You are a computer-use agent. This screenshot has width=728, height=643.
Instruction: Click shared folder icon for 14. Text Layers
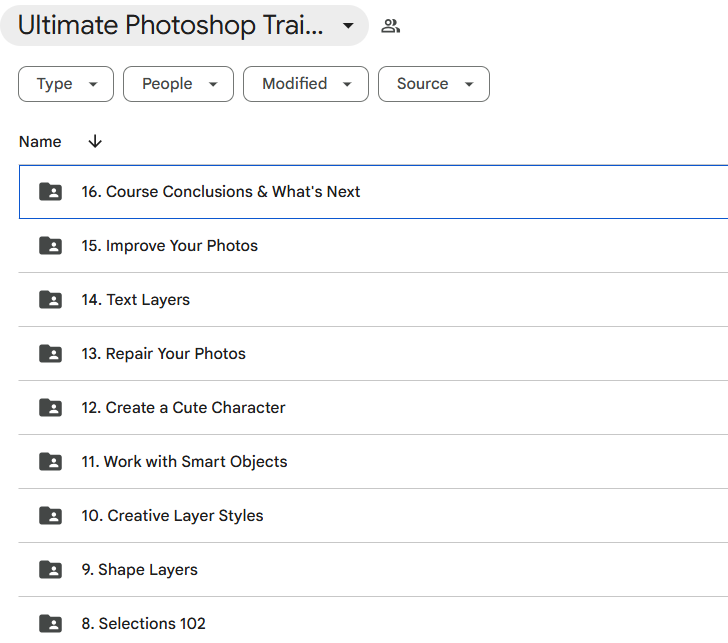[x=51, y=299]
